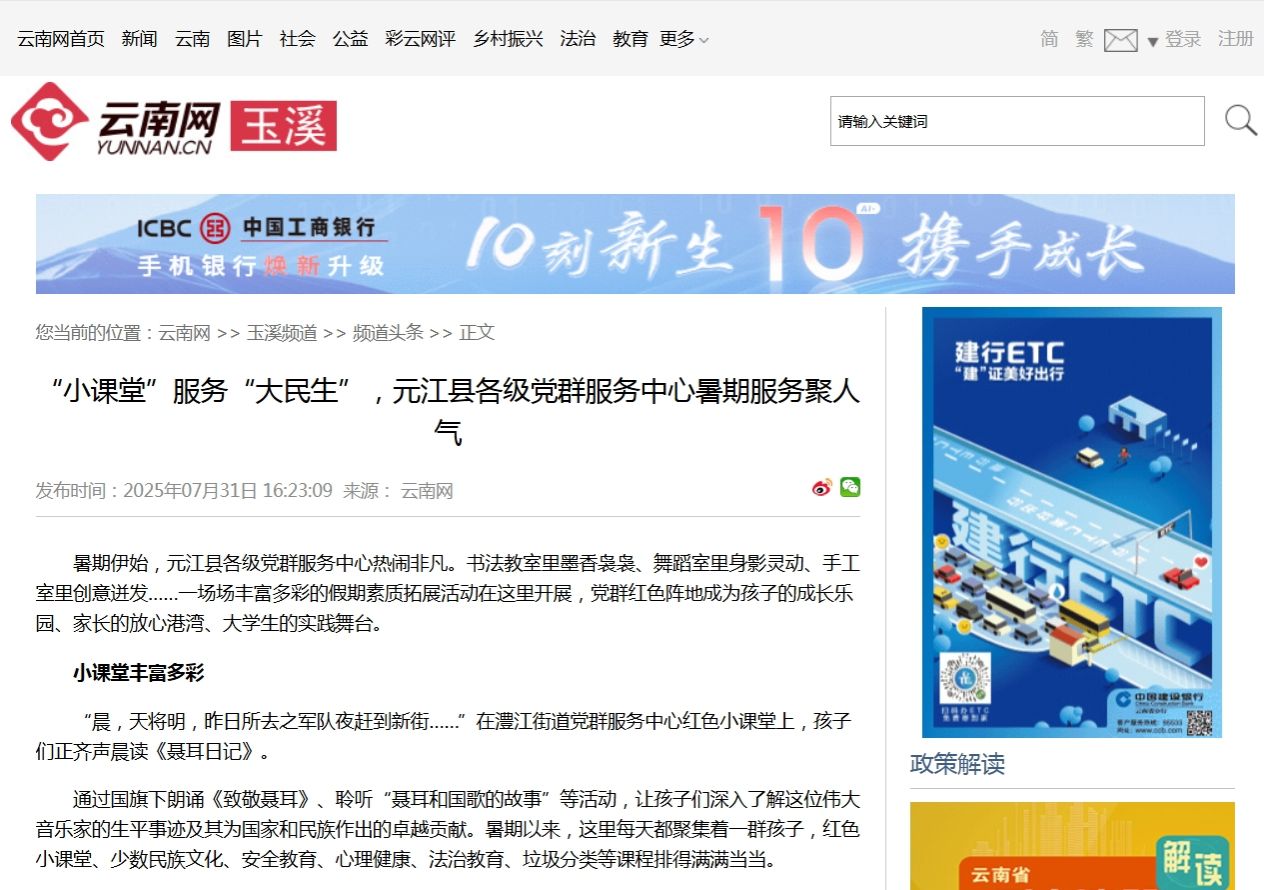
Task: Click the red 玉溪 channel badge
Action: 284,126
